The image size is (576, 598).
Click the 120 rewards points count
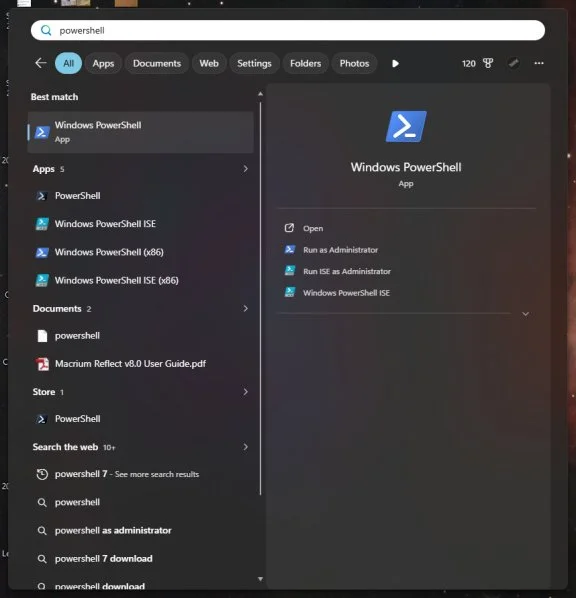tap(468, 63)
